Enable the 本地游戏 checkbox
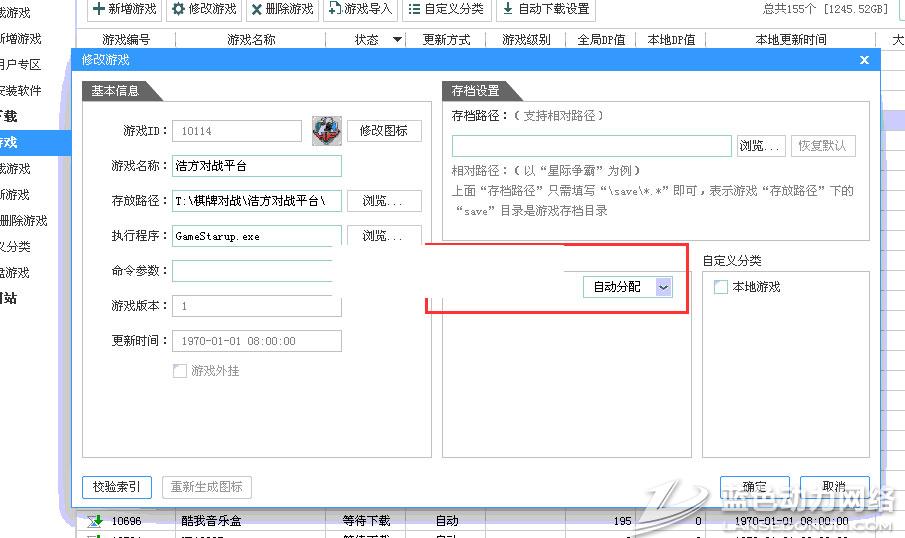This screenshot has height=538, width=905. [x=721, y=287]
